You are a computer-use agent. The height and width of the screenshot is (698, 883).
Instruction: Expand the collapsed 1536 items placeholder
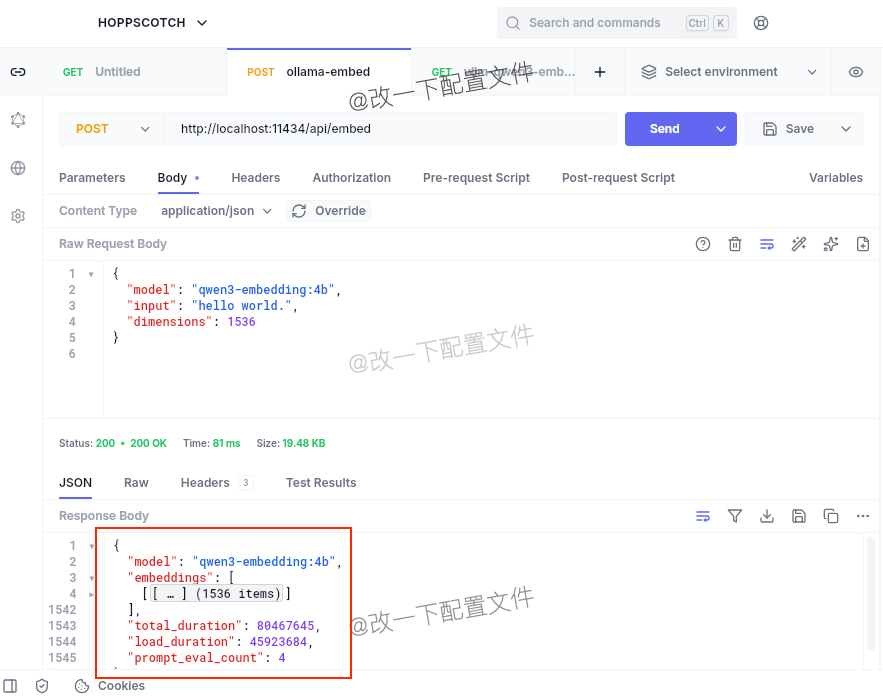(x=217, y=594)
